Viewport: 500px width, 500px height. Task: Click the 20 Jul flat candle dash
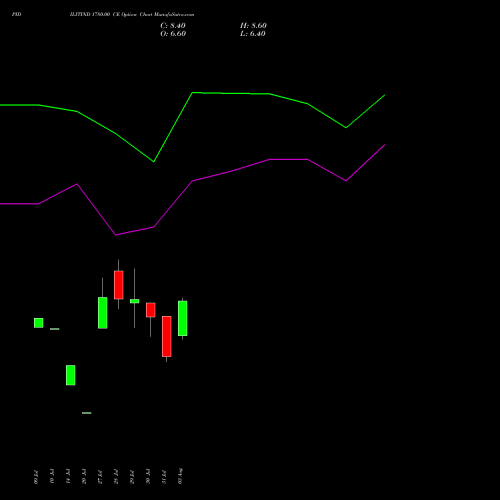[x=87, y=413]
